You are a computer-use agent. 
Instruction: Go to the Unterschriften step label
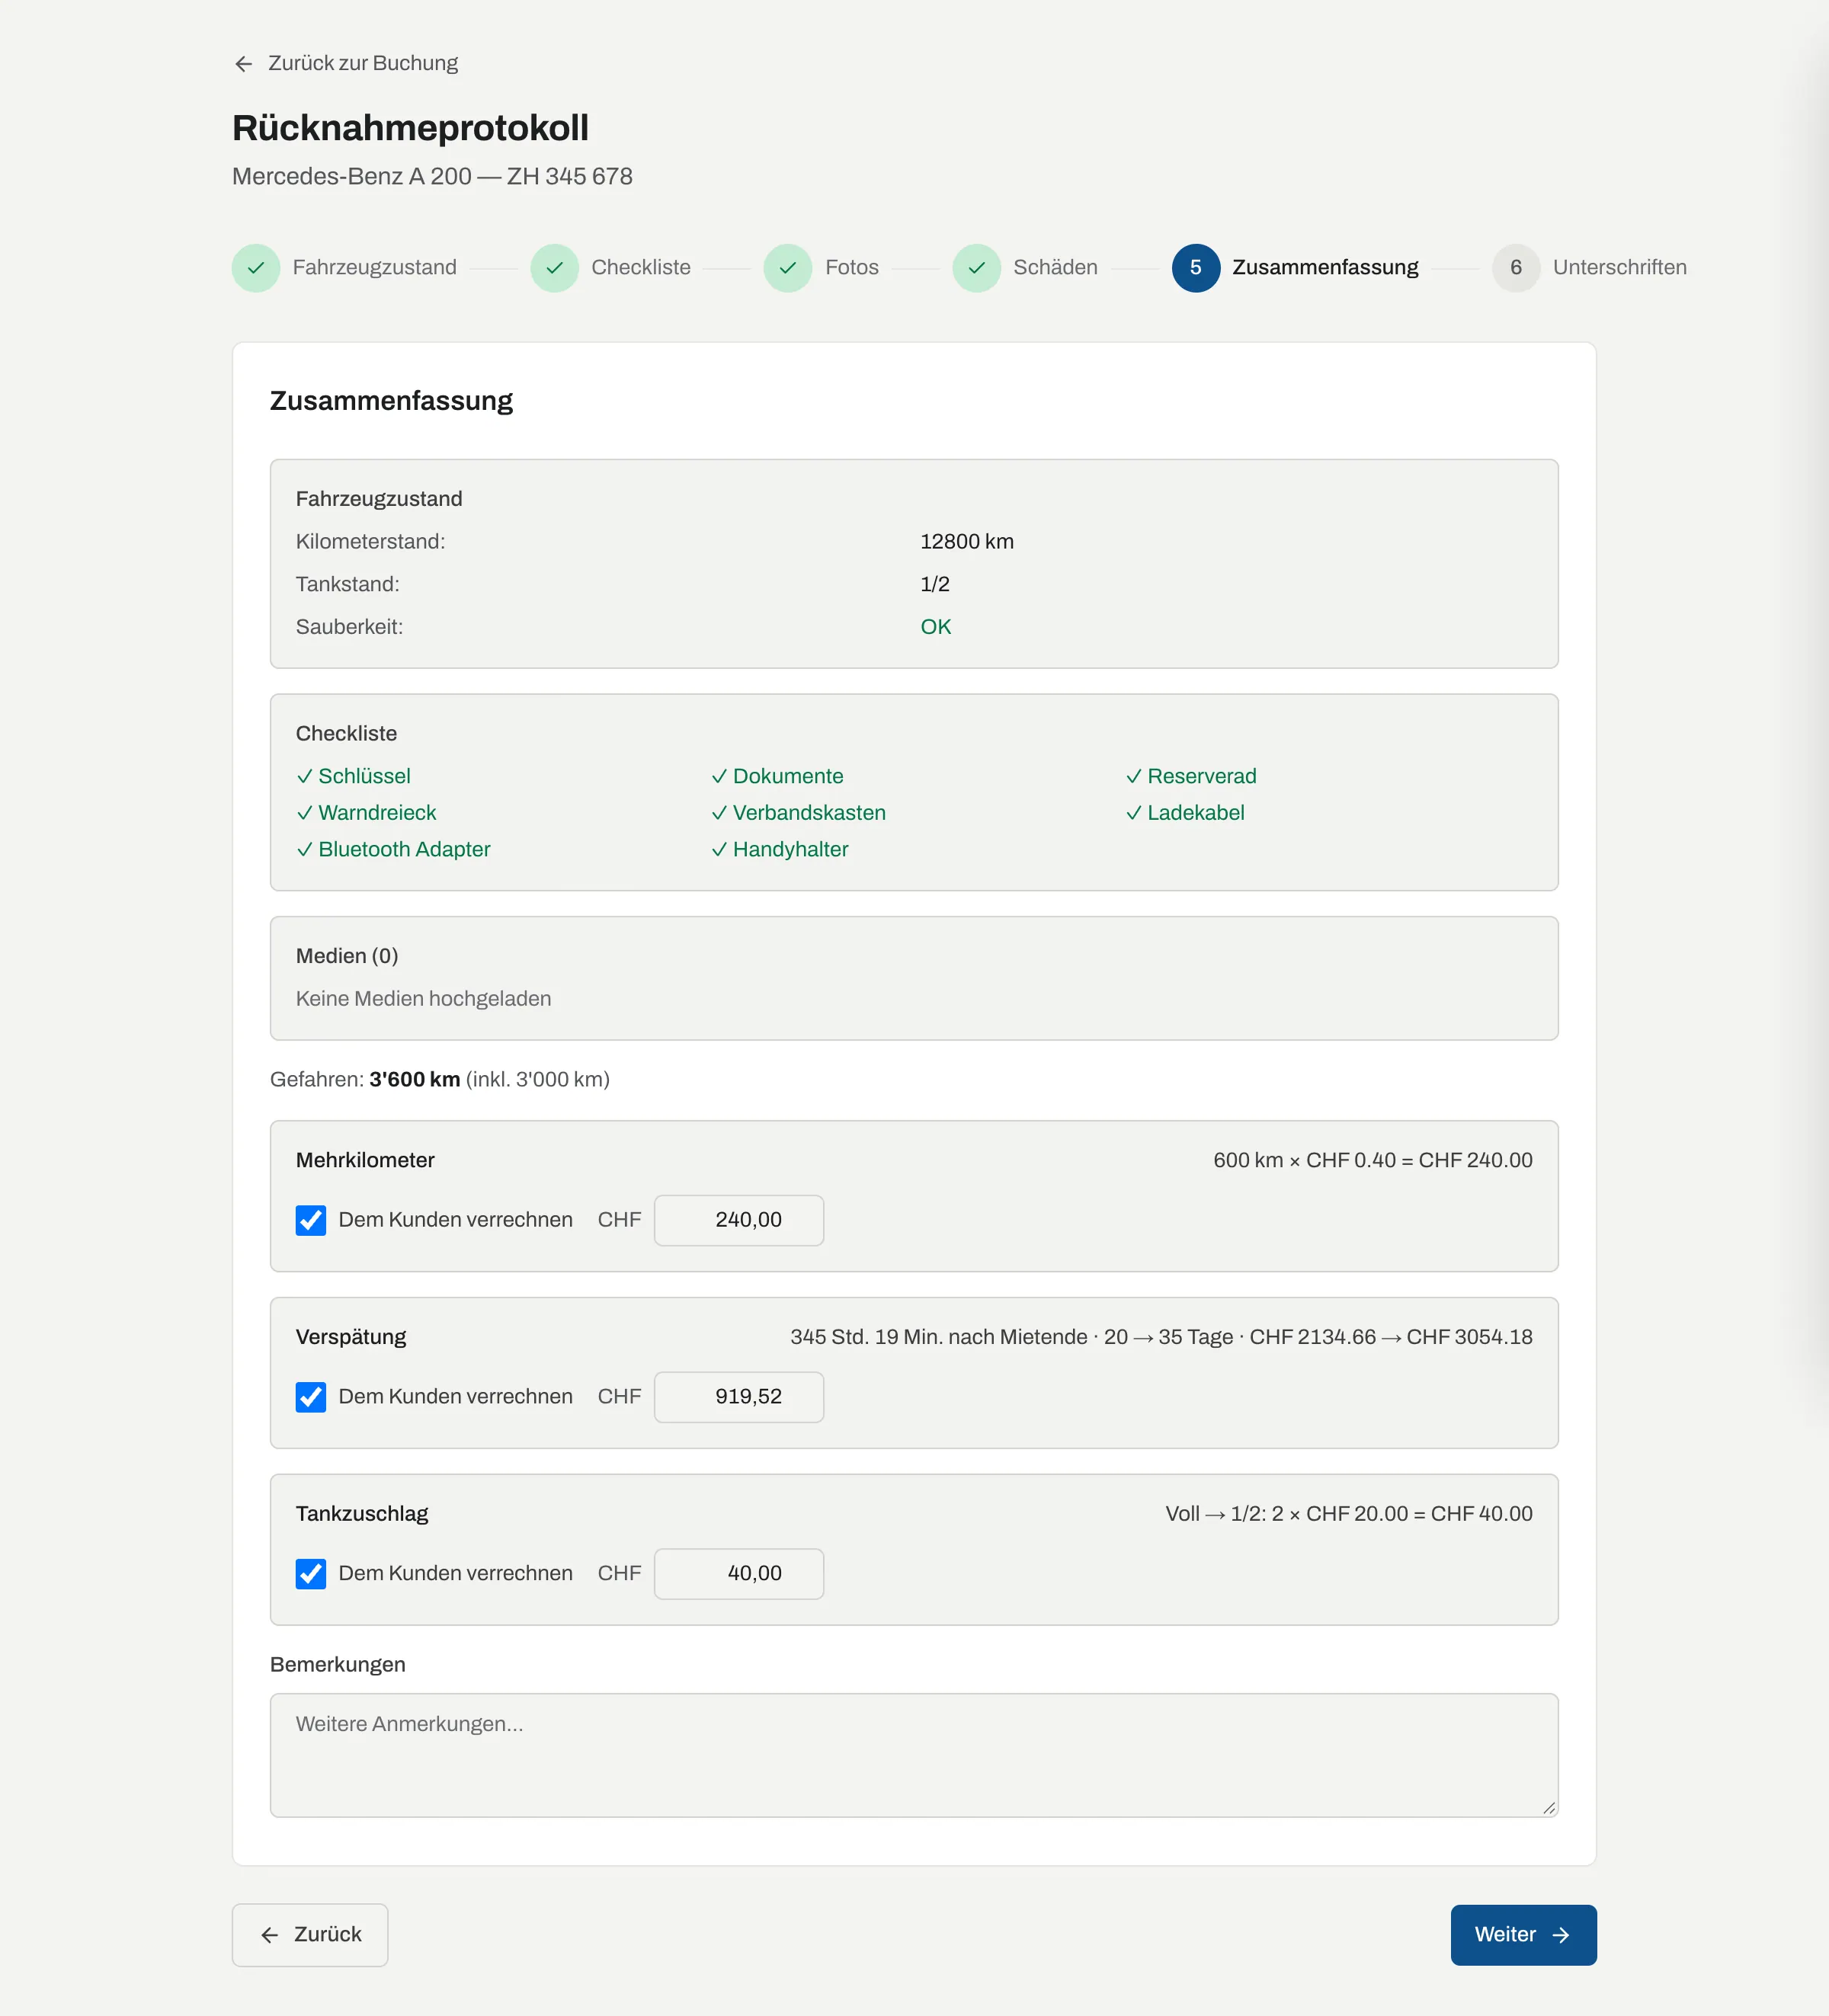point(1619,268)
